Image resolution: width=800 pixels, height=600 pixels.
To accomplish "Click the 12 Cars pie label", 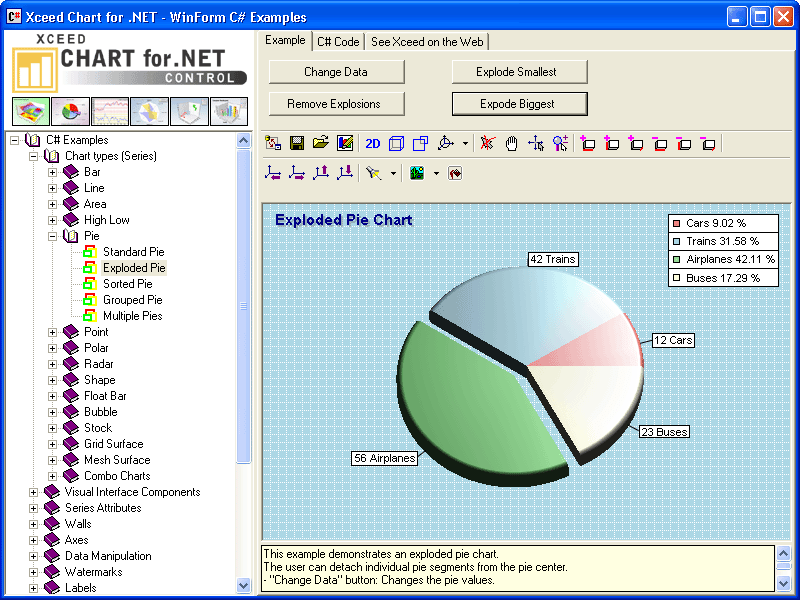I will pos(673,340).
